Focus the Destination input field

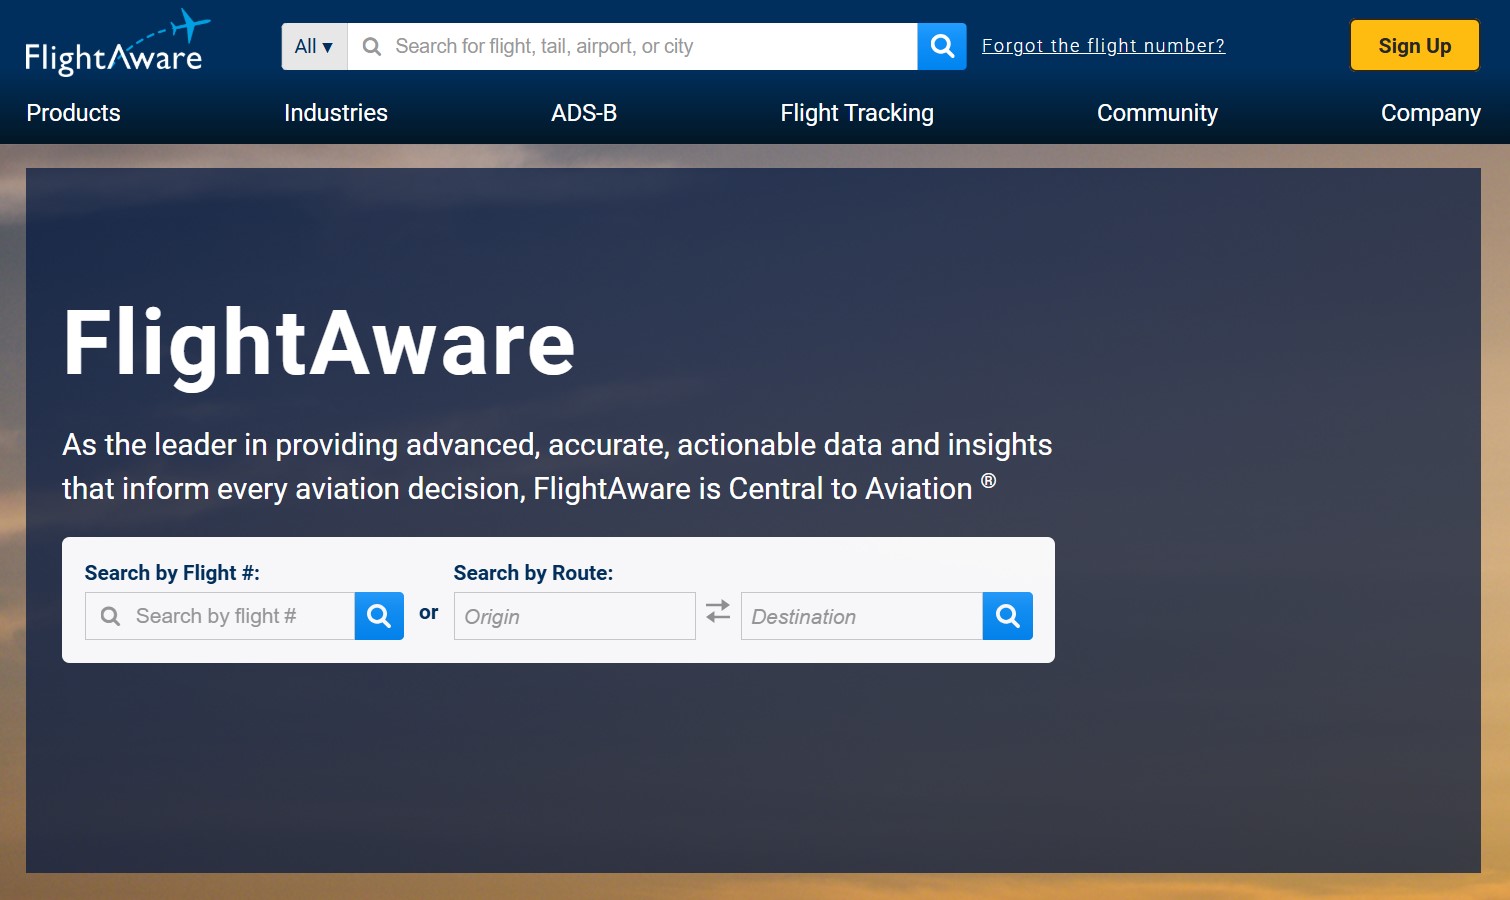(x=862, y=616)
